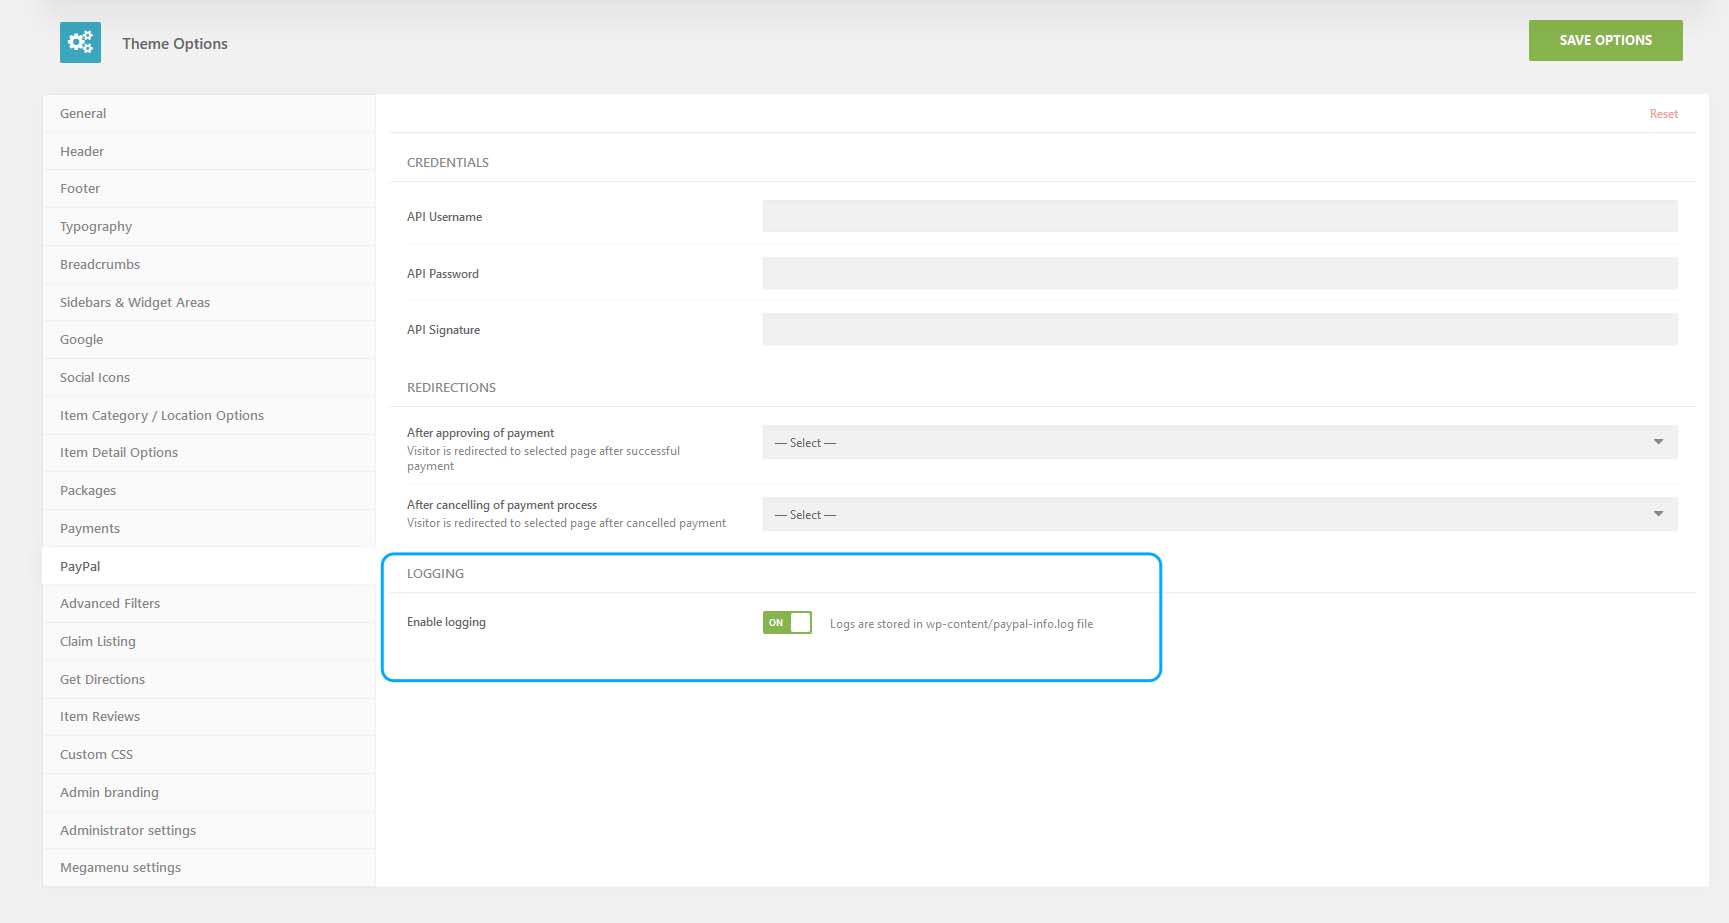Open After approving of payment dropdown
Screen dimensions: 1729x923
point(1220,442)
